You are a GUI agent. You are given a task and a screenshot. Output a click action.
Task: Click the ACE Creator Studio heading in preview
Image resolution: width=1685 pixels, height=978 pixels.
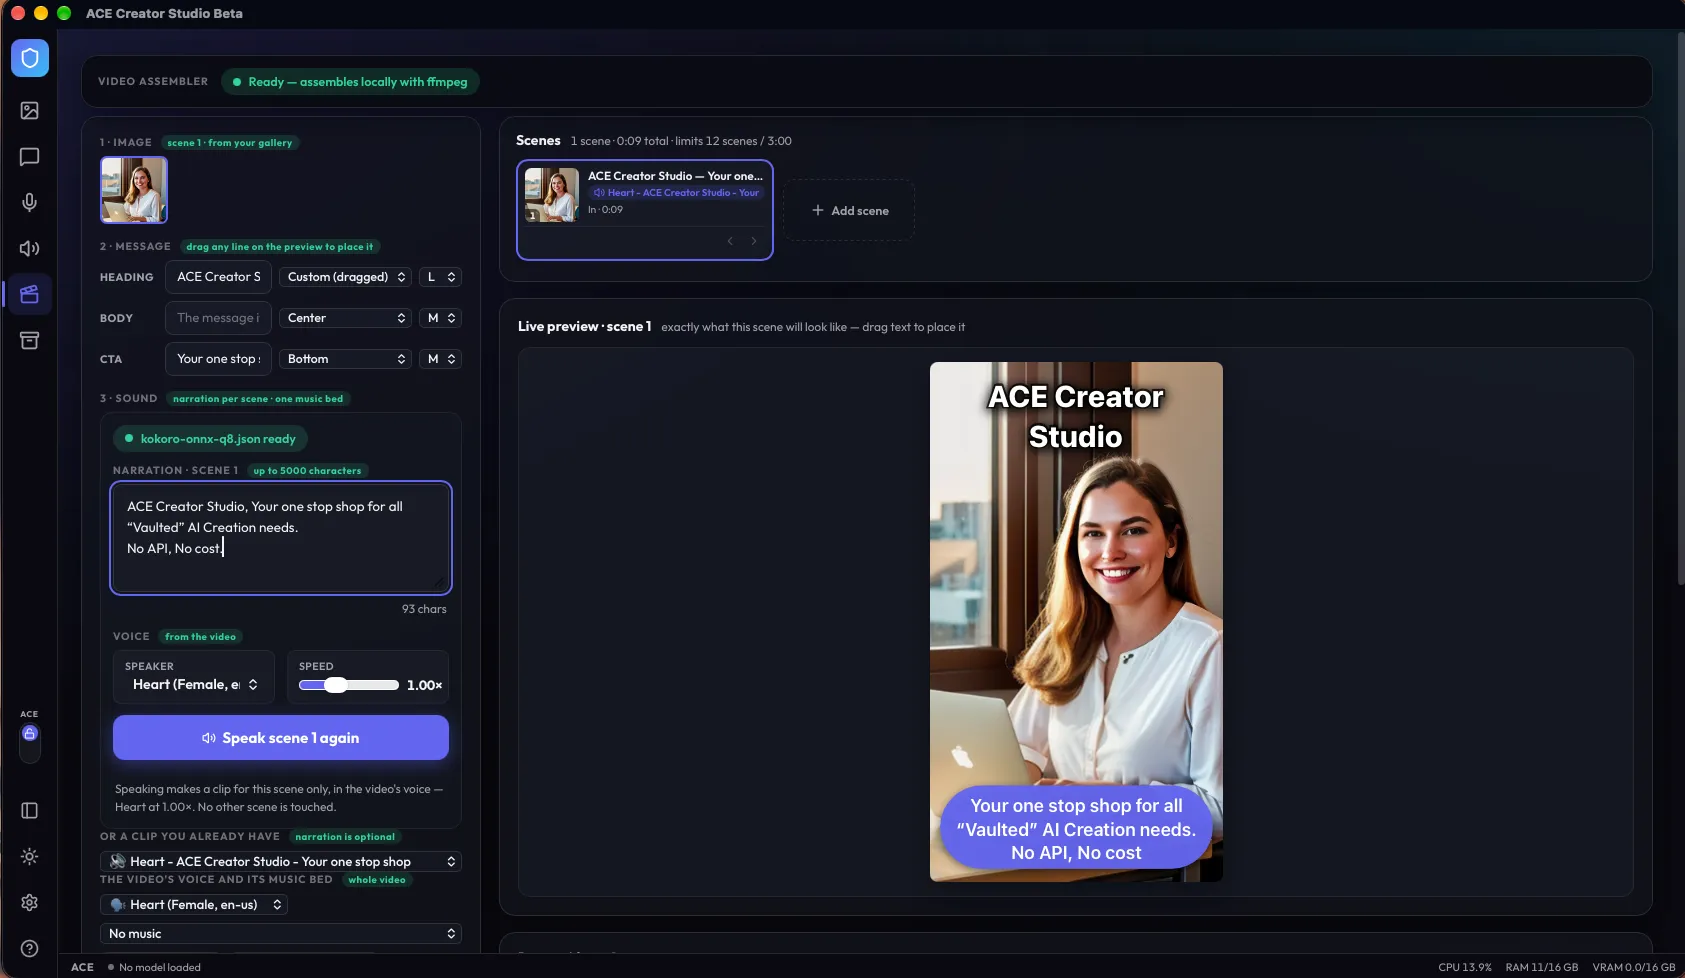[1076, 417]
